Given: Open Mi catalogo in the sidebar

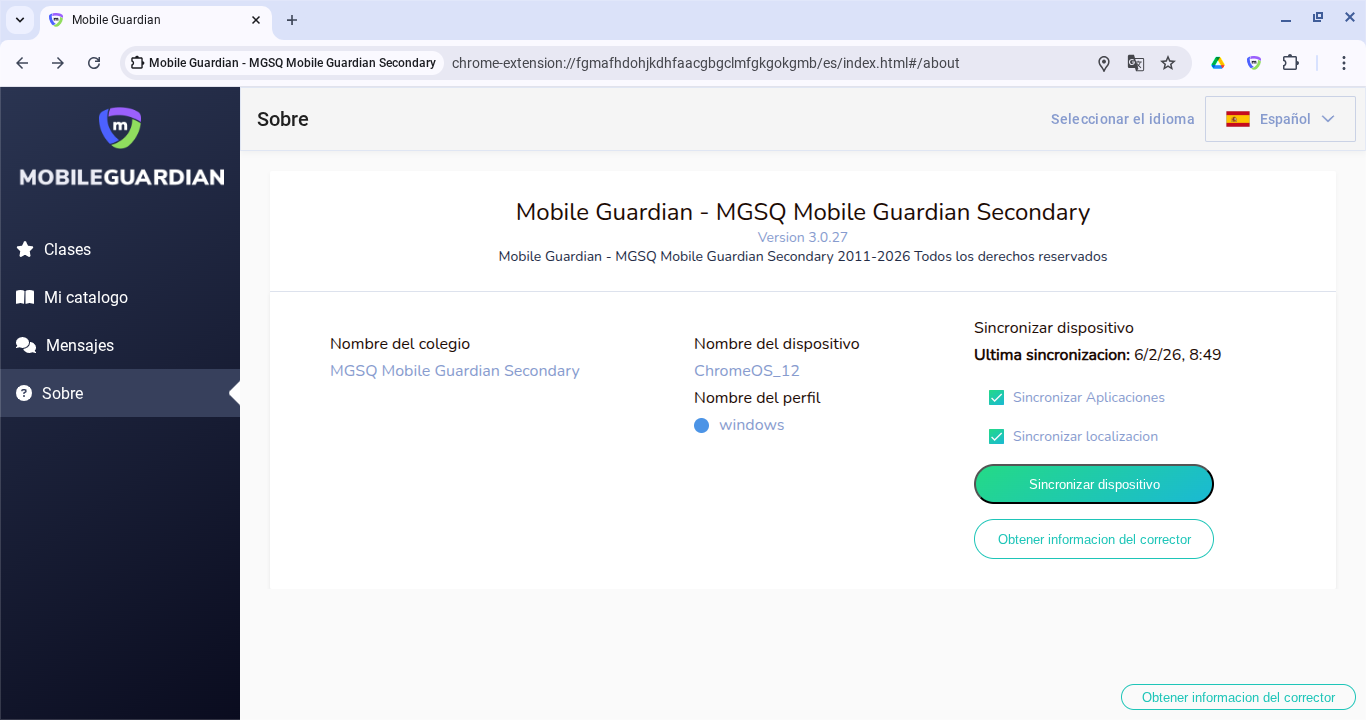Looking at the screenshot, I should click(x=85, y=298).
